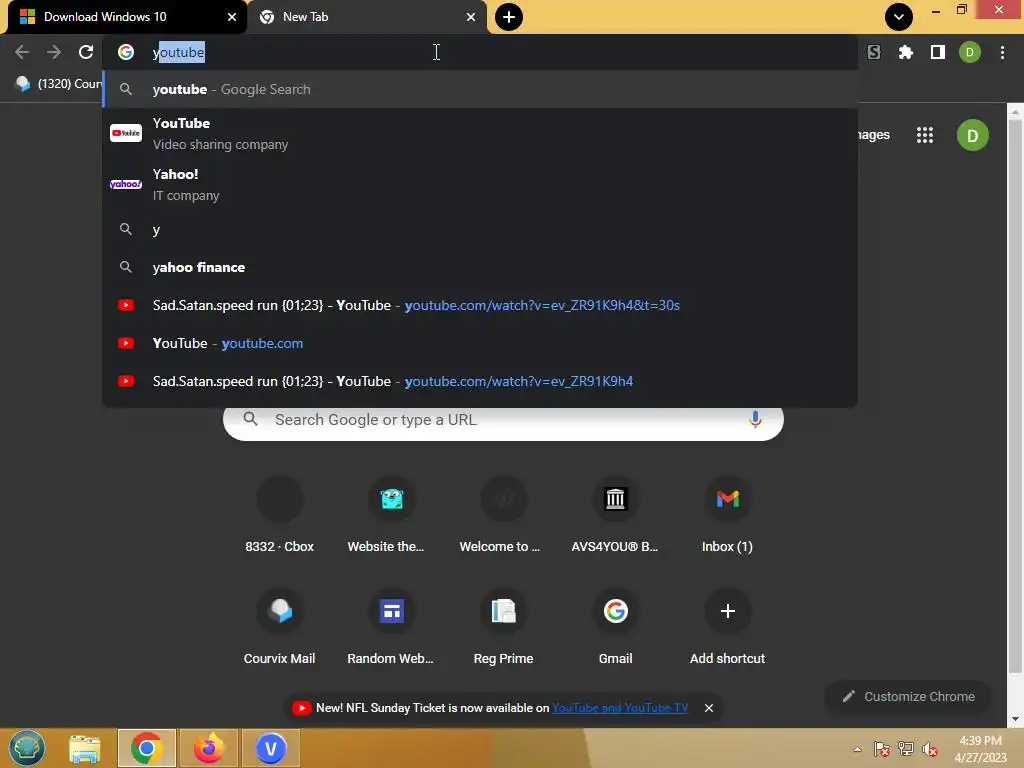Dismiss the NFL Sunday Ticket promo

click(x=709, y=708)
